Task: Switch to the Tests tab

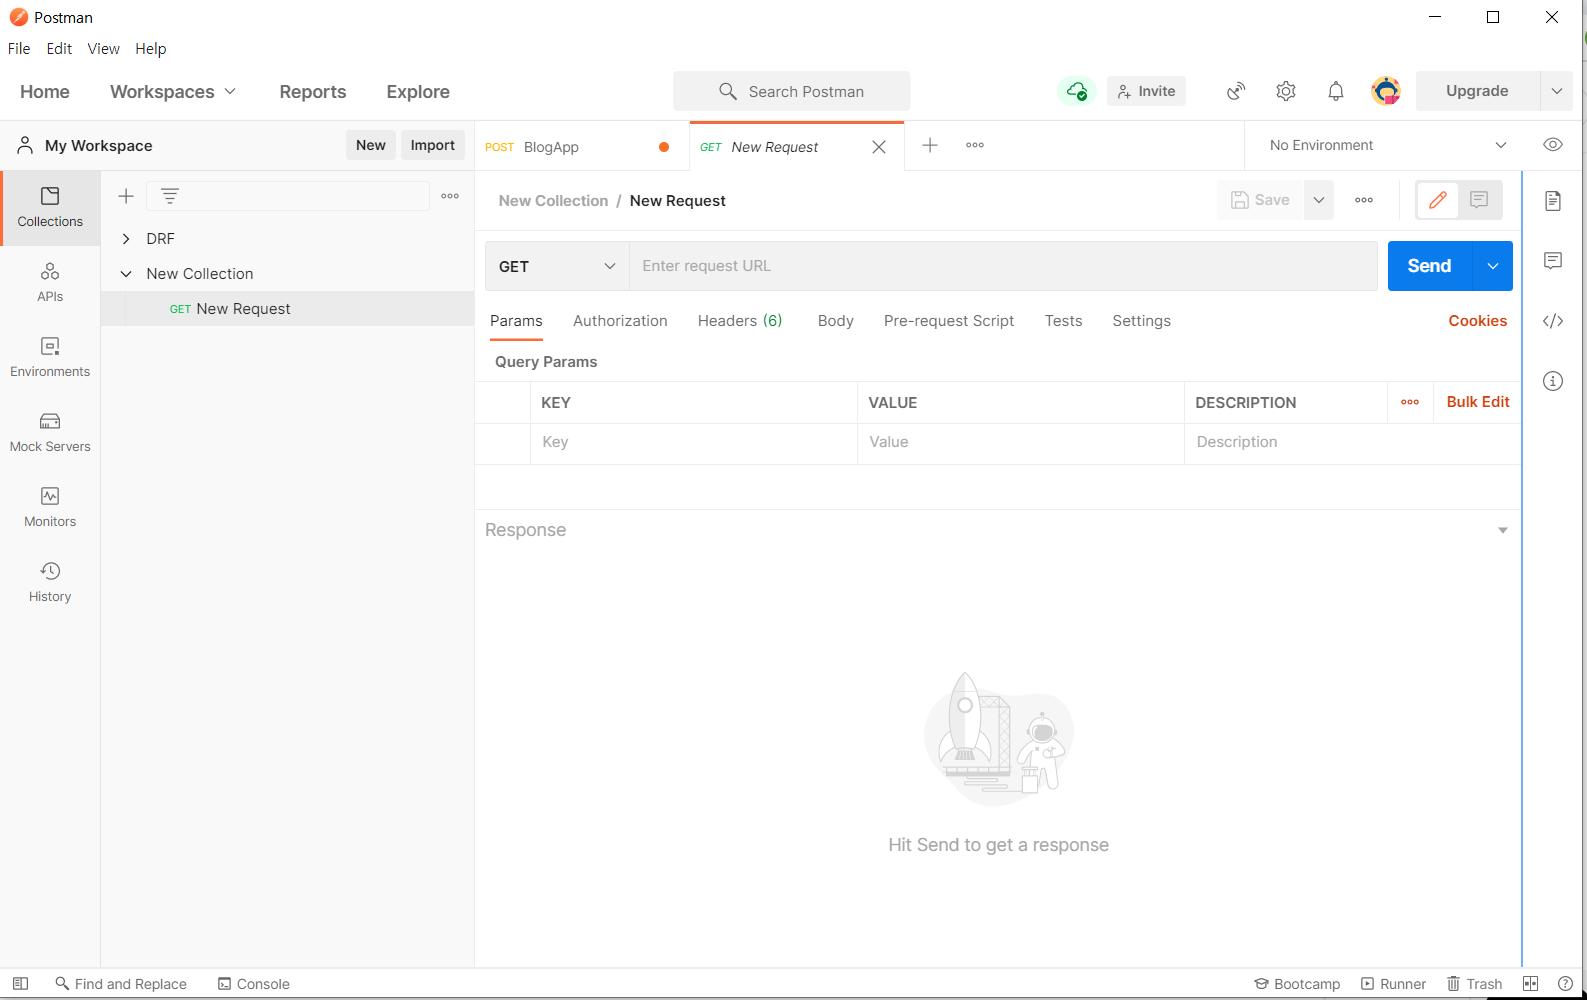Action: [1064, 321]
